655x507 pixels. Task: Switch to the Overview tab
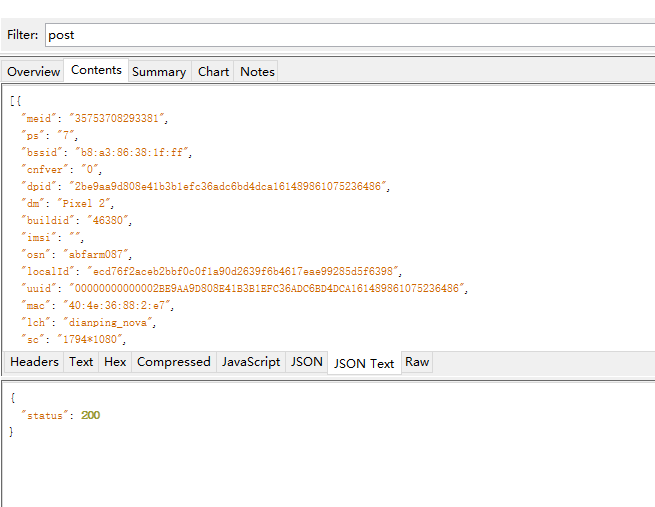33,71
